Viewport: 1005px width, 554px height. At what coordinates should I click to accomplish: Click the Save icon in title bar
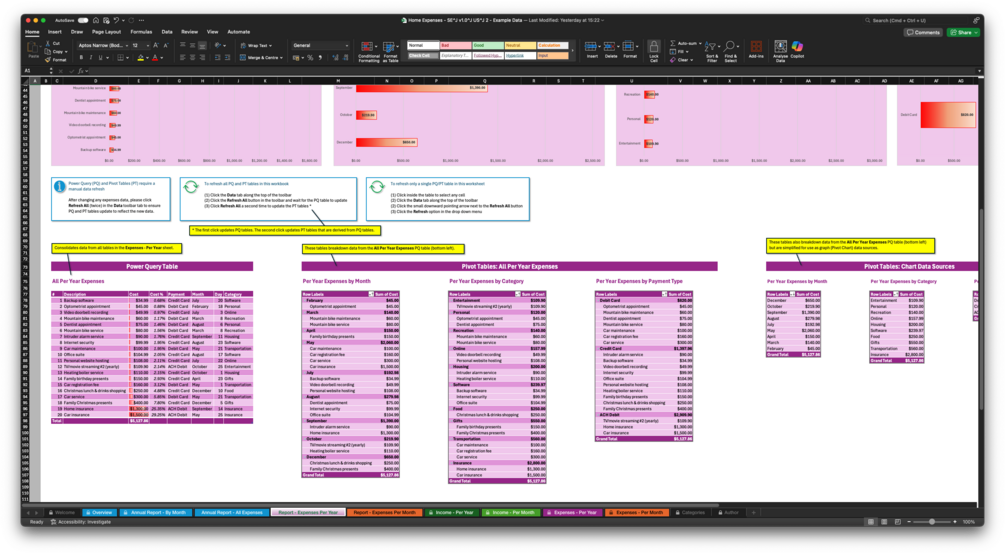pyautogui.click(x=106, y=21)
